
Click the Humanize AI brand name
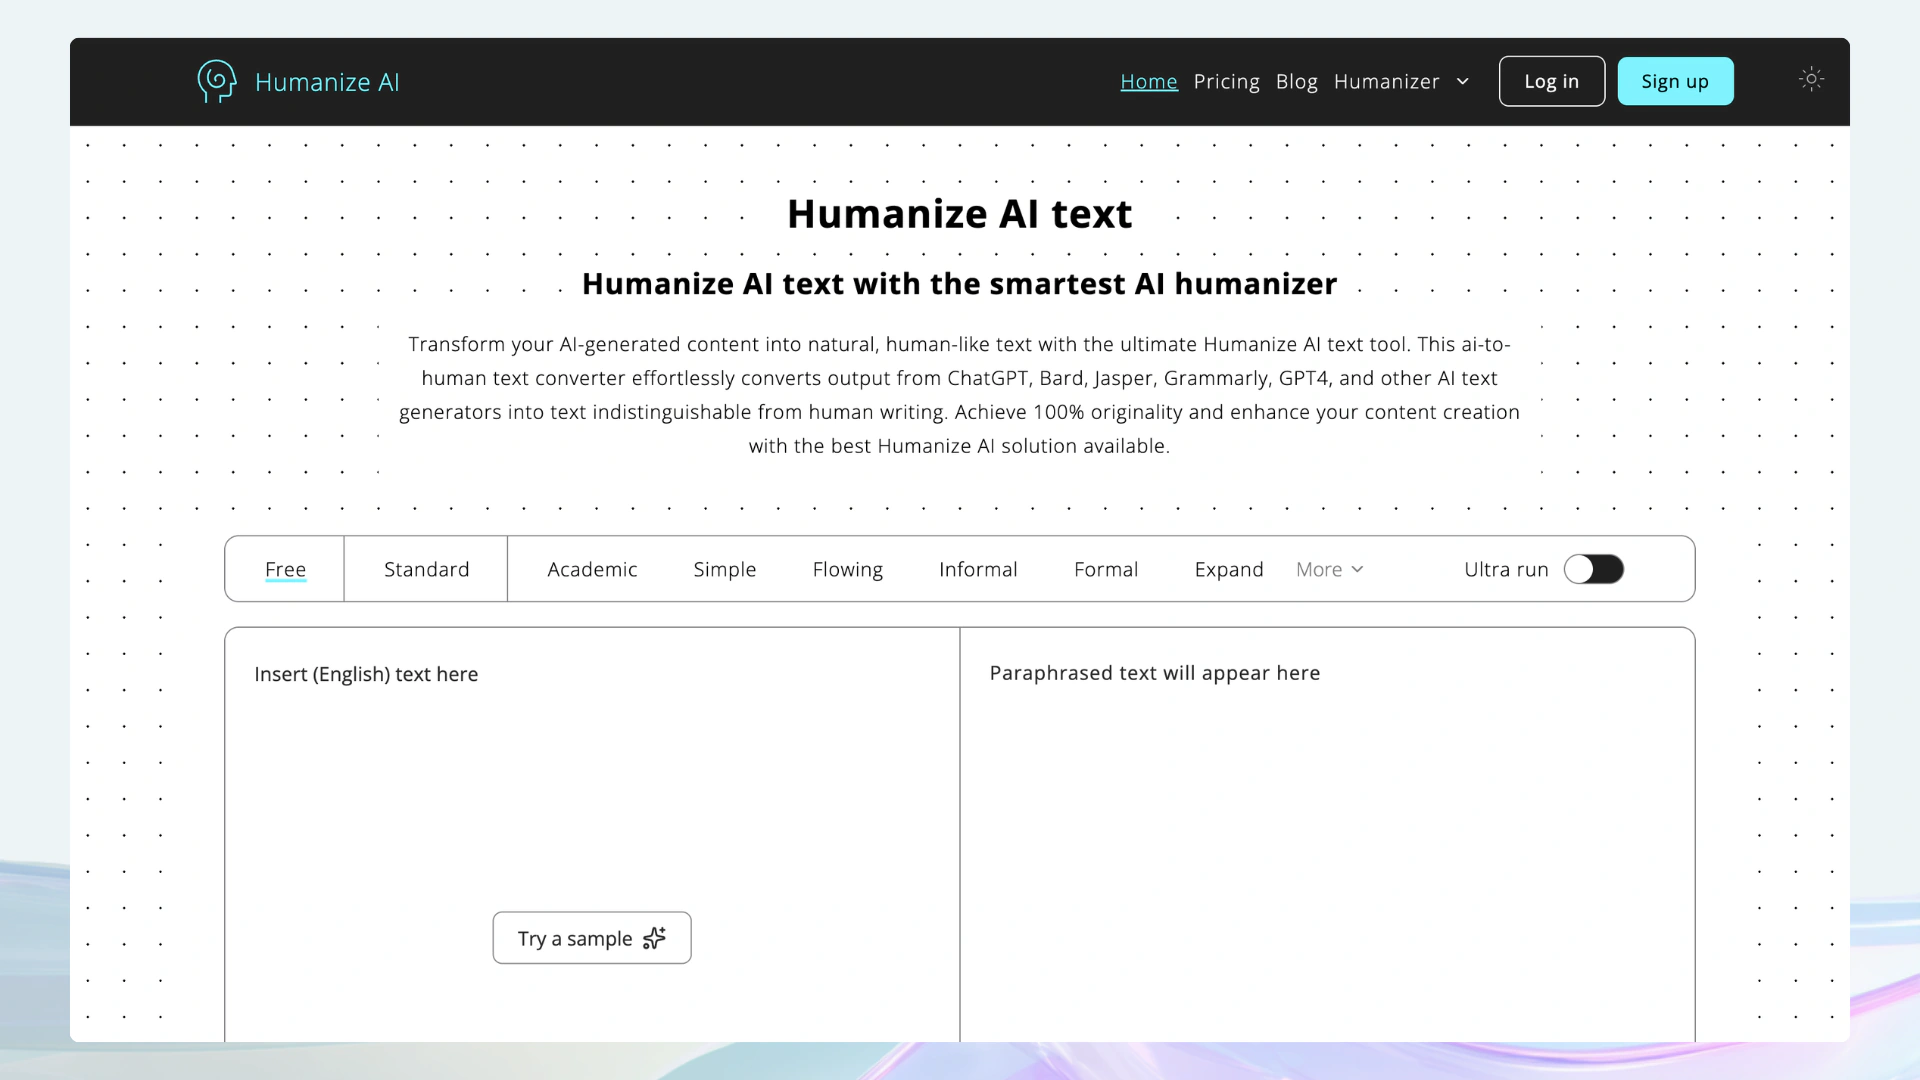[x=327, y=82]
